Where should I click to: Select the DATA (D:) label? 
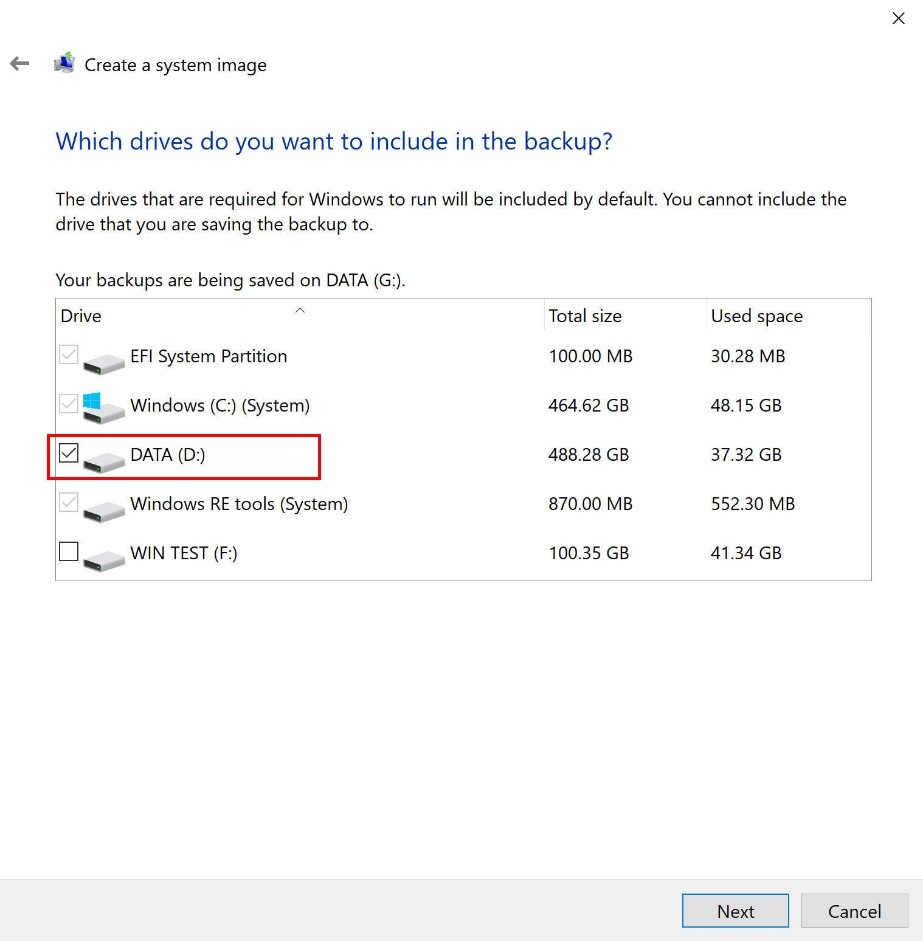(x=168, y=455)
